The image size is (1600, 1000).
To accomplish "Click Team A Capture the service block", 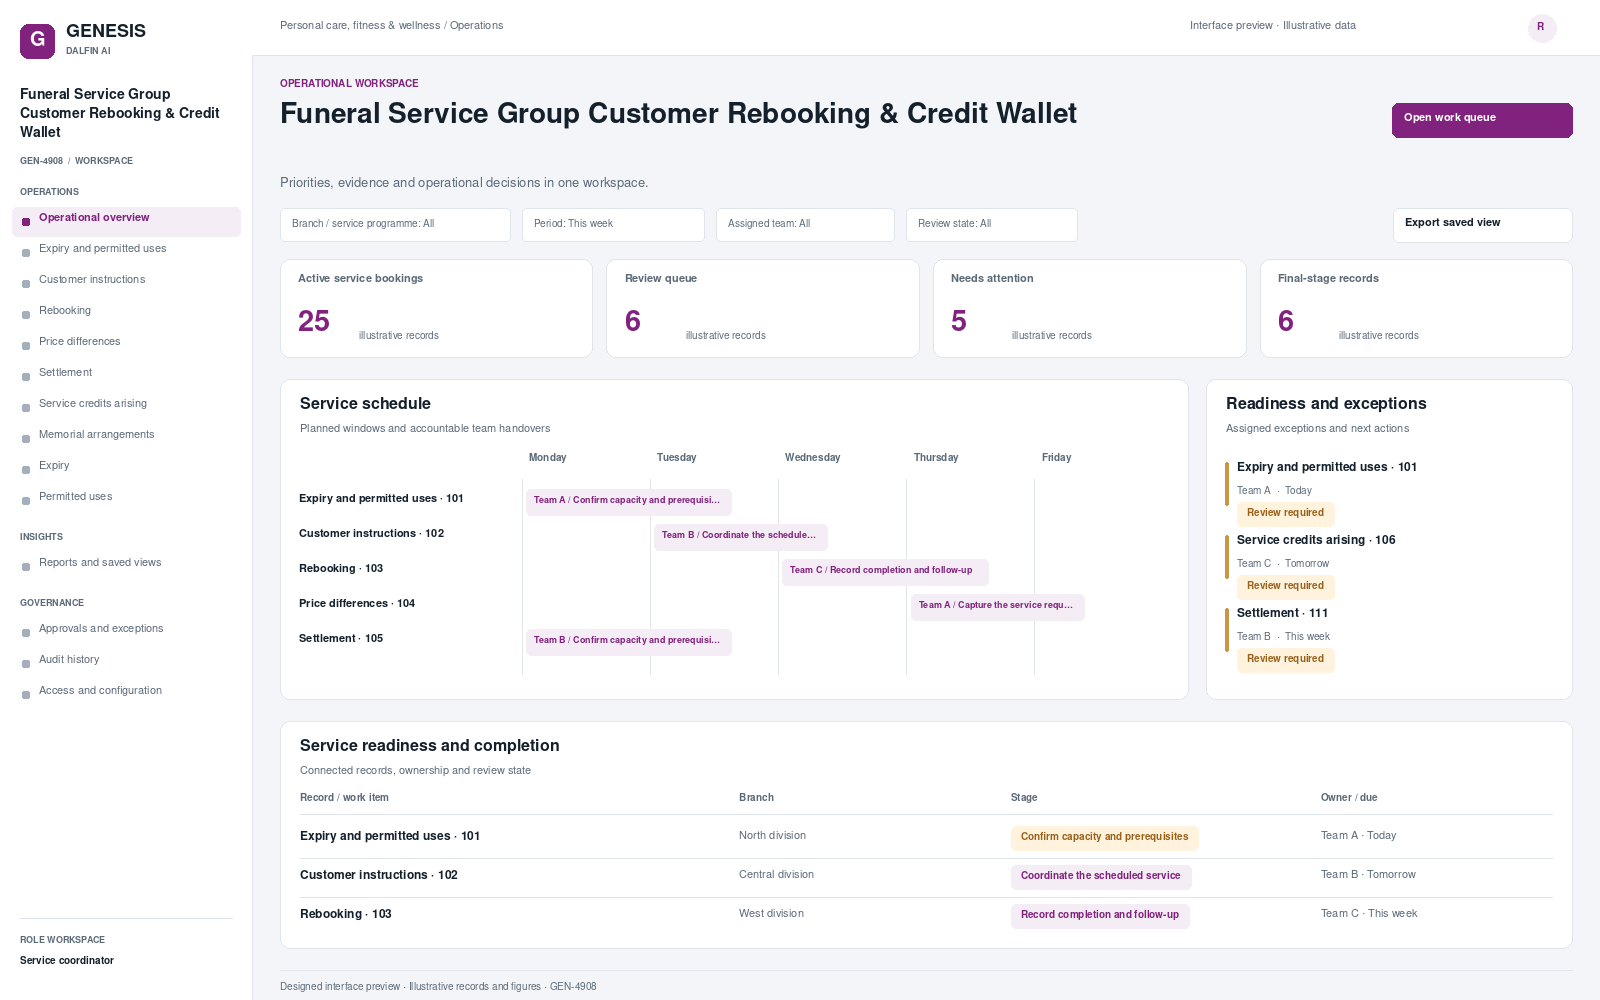I will (x=997, y=606).
